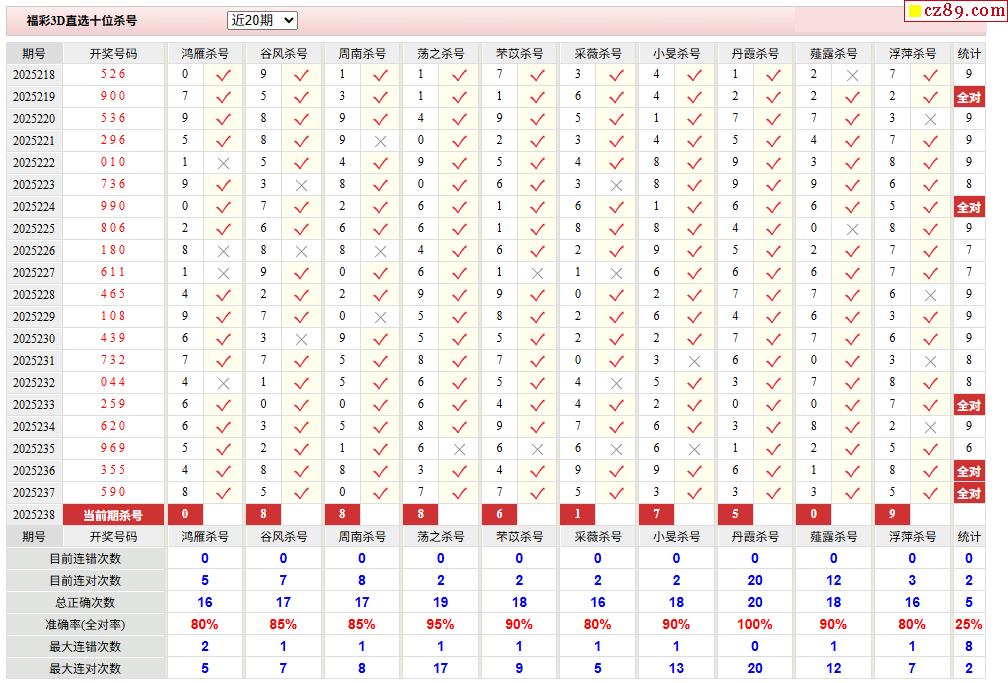Viewport: 1008px width, 683px height.
Task: Click the red 0 kill number under 鸿雁杀号 in row 2025238
Action: point(185,514)
